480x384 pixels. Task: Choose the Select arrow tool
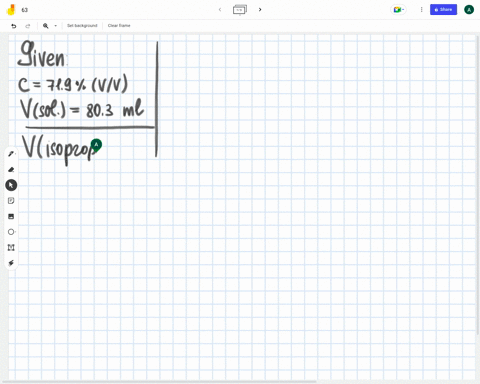(11, 185)
